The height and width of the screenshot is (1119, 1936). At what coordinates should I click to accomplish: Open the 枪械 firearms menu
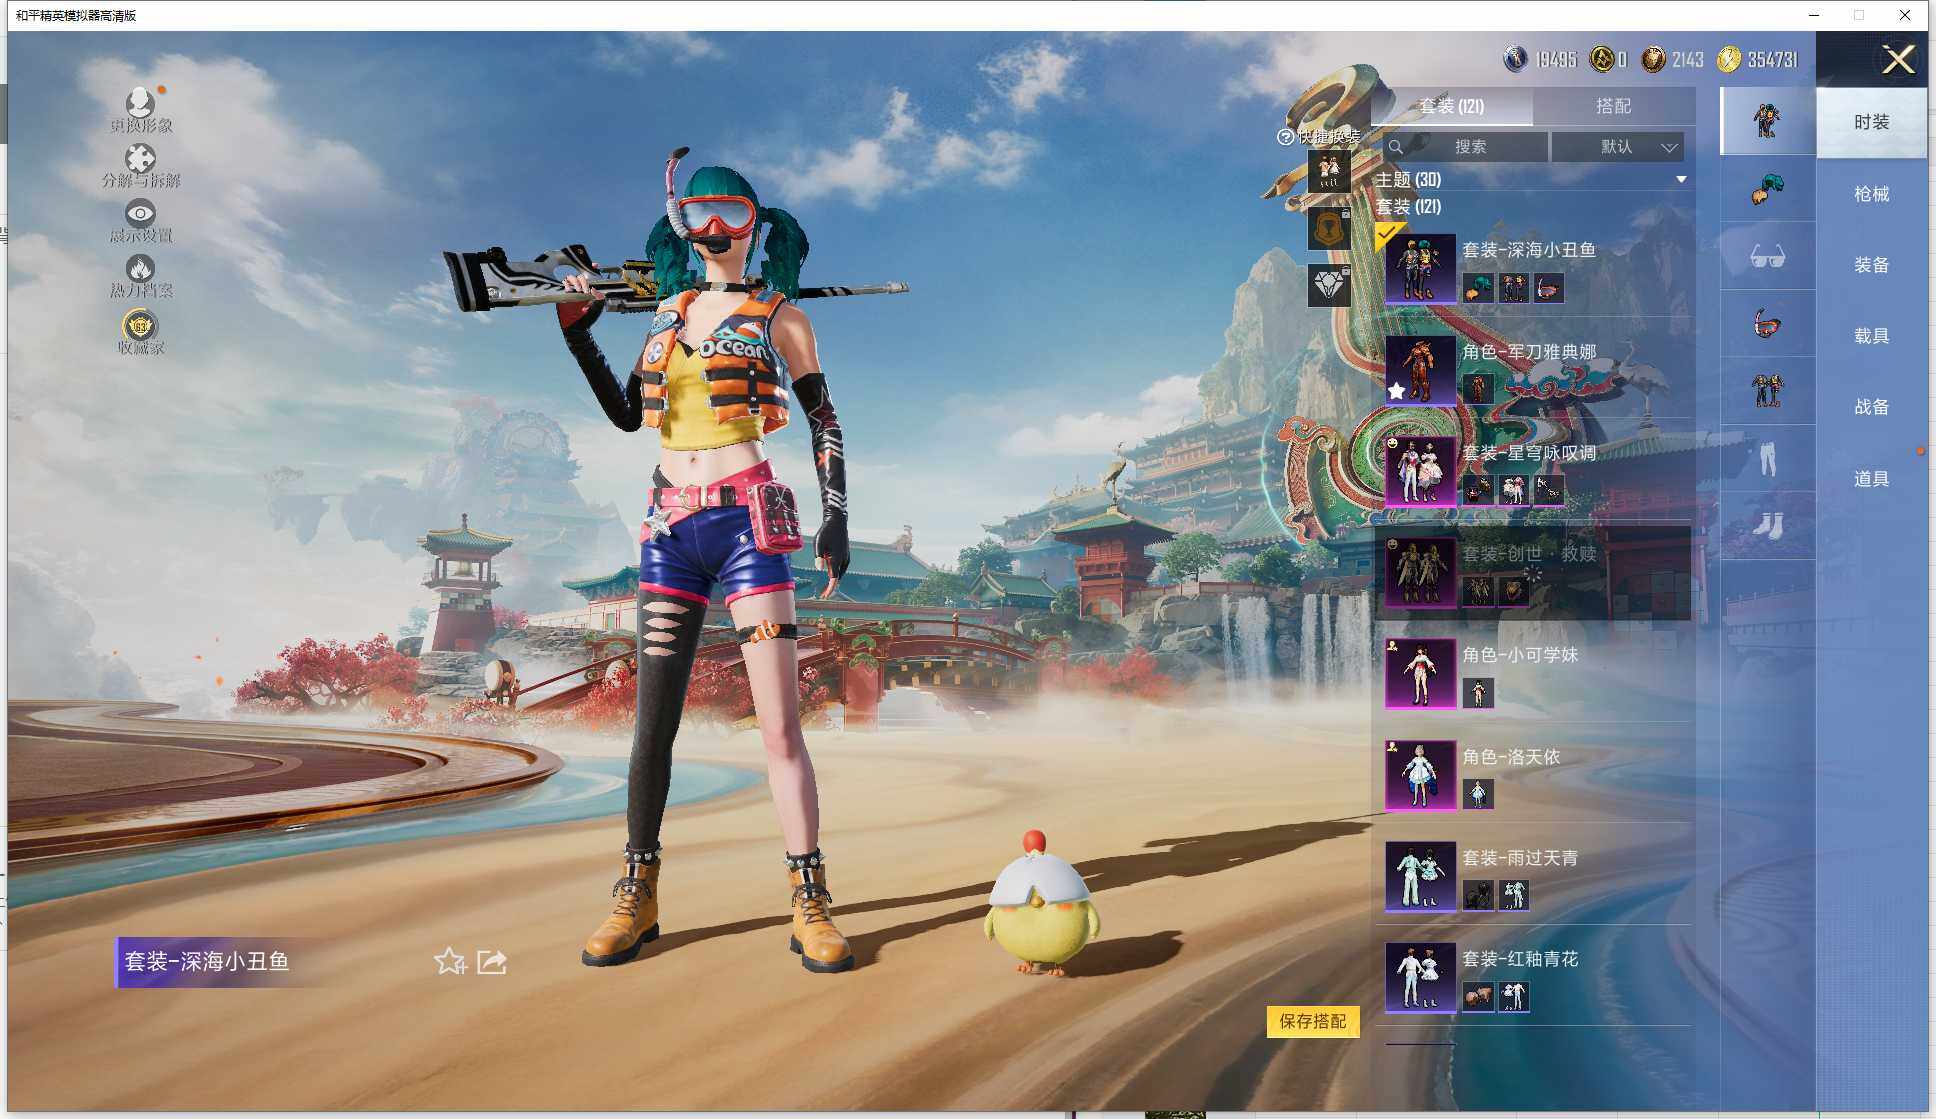tap(1871, 194)
